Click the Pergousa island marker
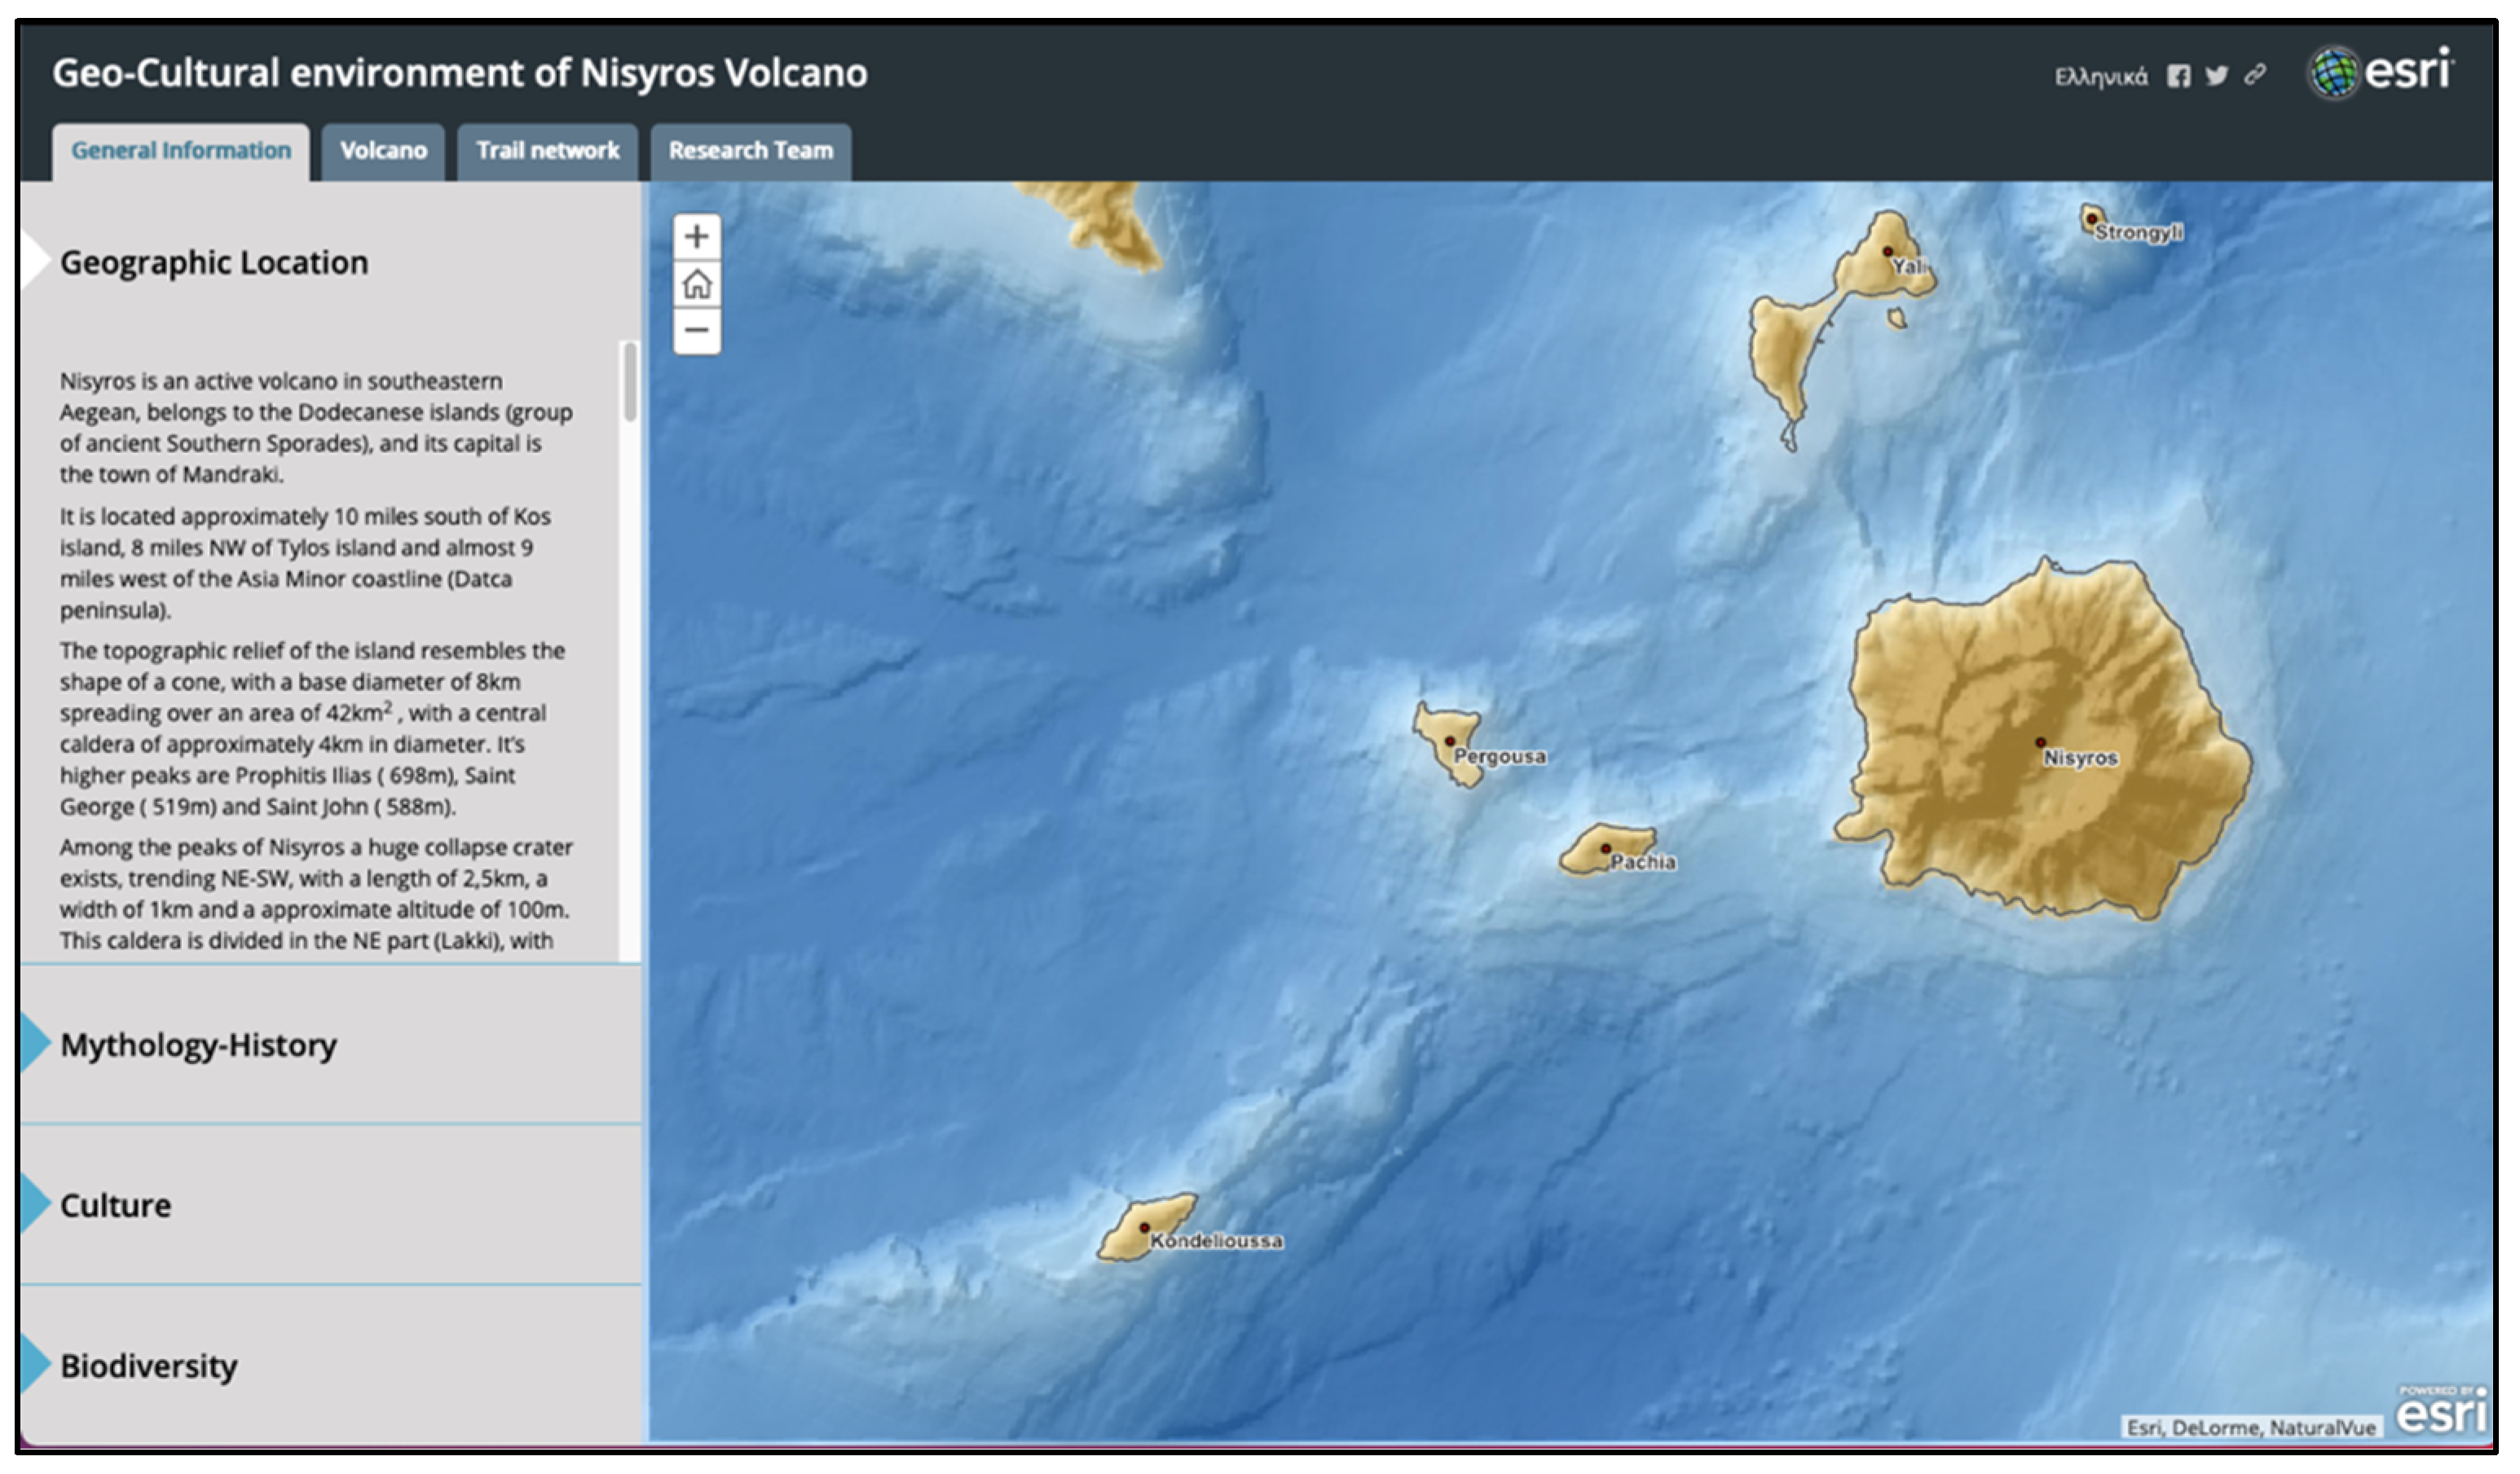 (x=1449, y=741)
